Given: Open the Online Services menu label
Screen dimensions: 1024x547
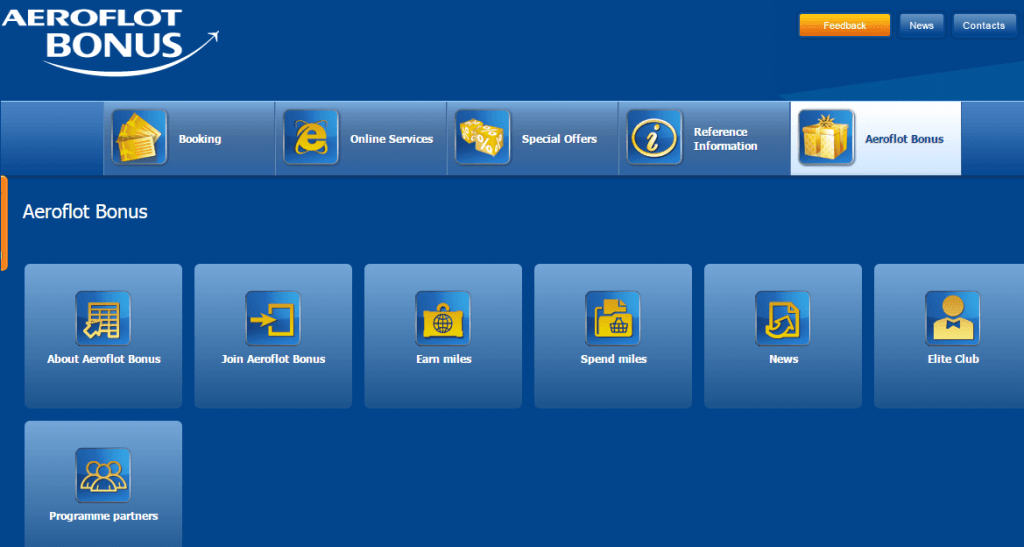Looking at the screenshot, I should (x=391, y=139).
